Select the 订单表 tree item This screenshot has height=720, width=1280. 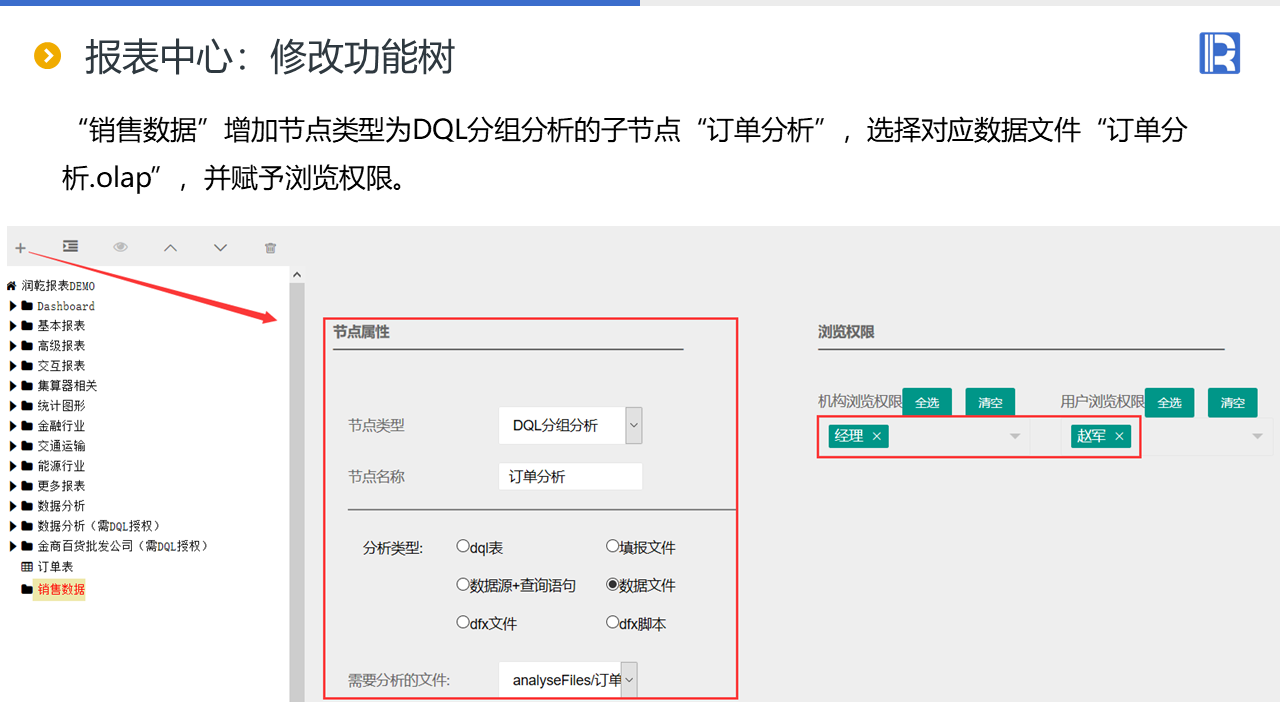[55, 567]
